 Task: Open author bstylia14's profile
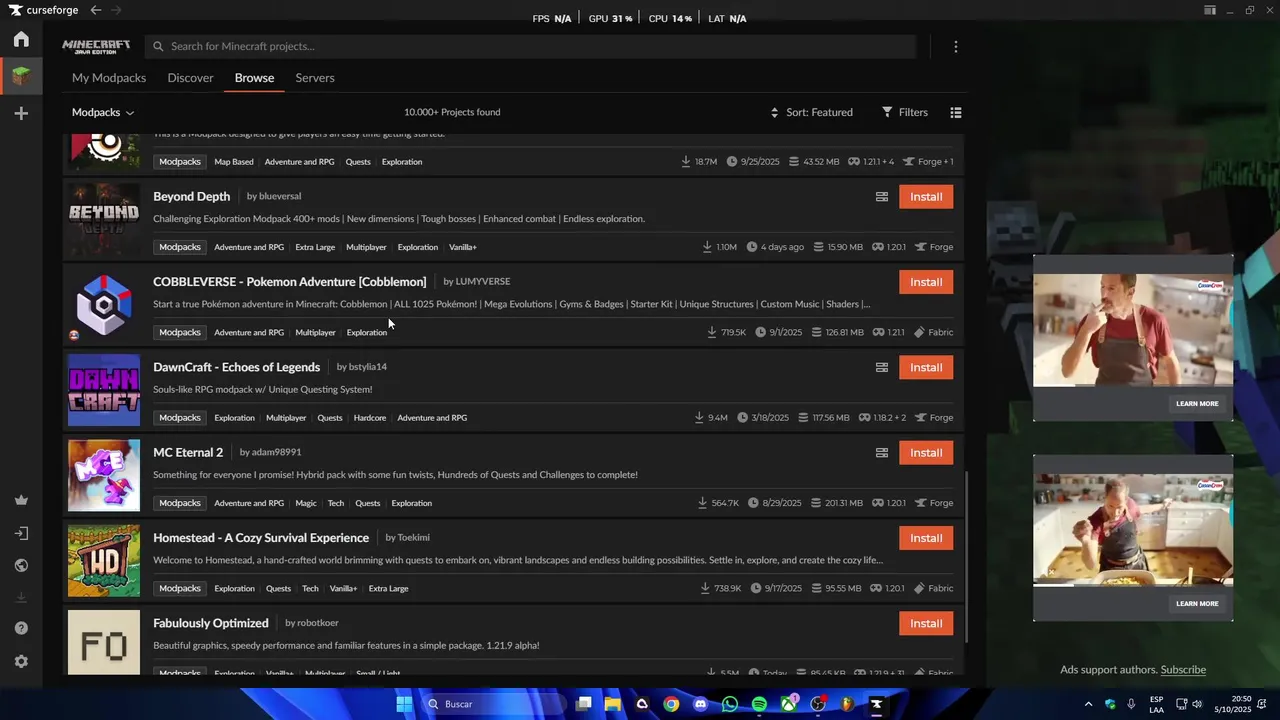tap(367, 367)
